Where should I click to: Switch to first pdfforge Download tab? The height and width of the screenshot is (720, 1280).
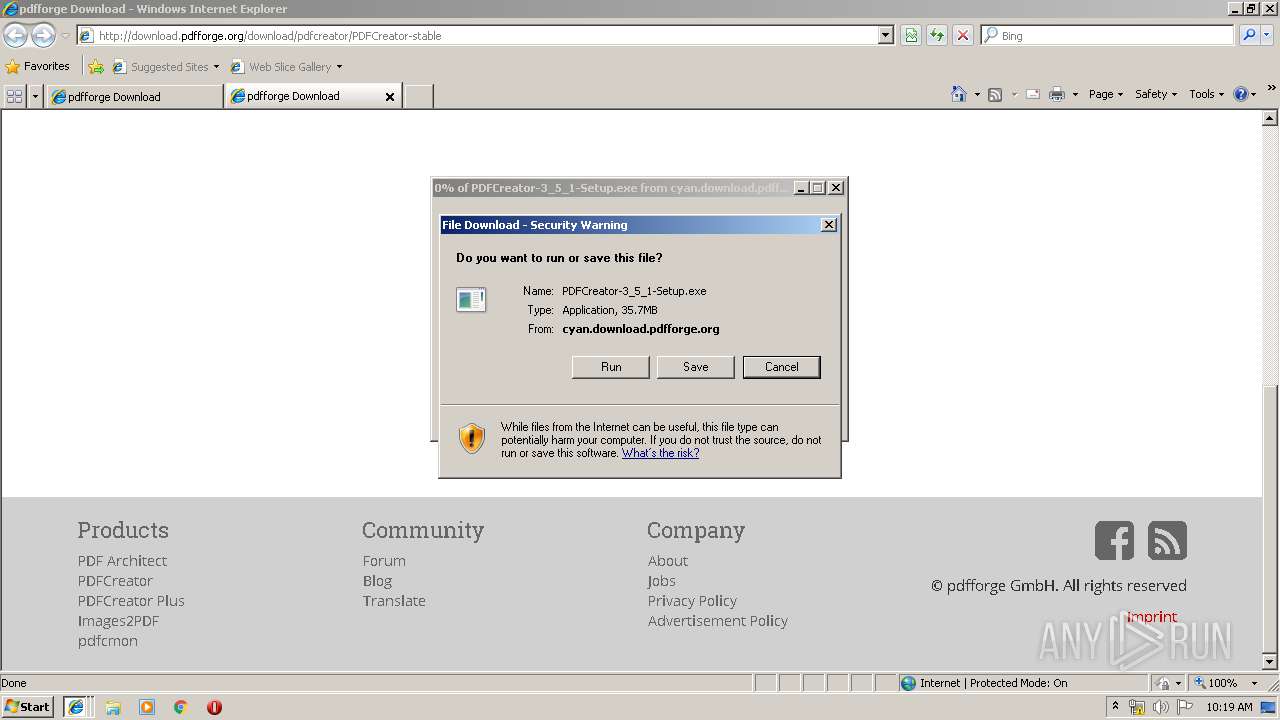coord(134,96)
